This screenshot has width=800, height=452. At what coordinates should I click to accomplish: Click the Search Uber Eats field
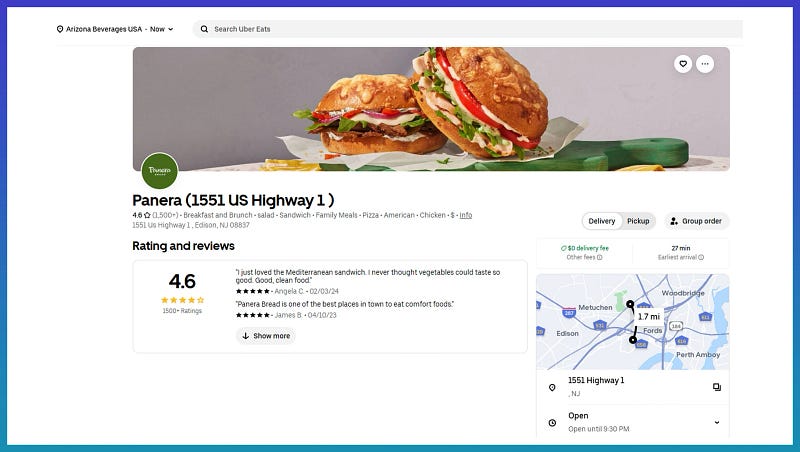(467, 29)
